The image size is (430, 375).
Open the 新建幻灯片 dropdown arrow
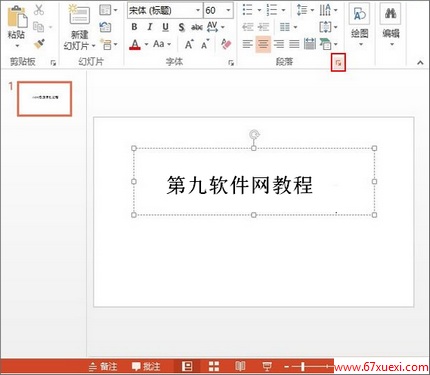coord(94,46)
